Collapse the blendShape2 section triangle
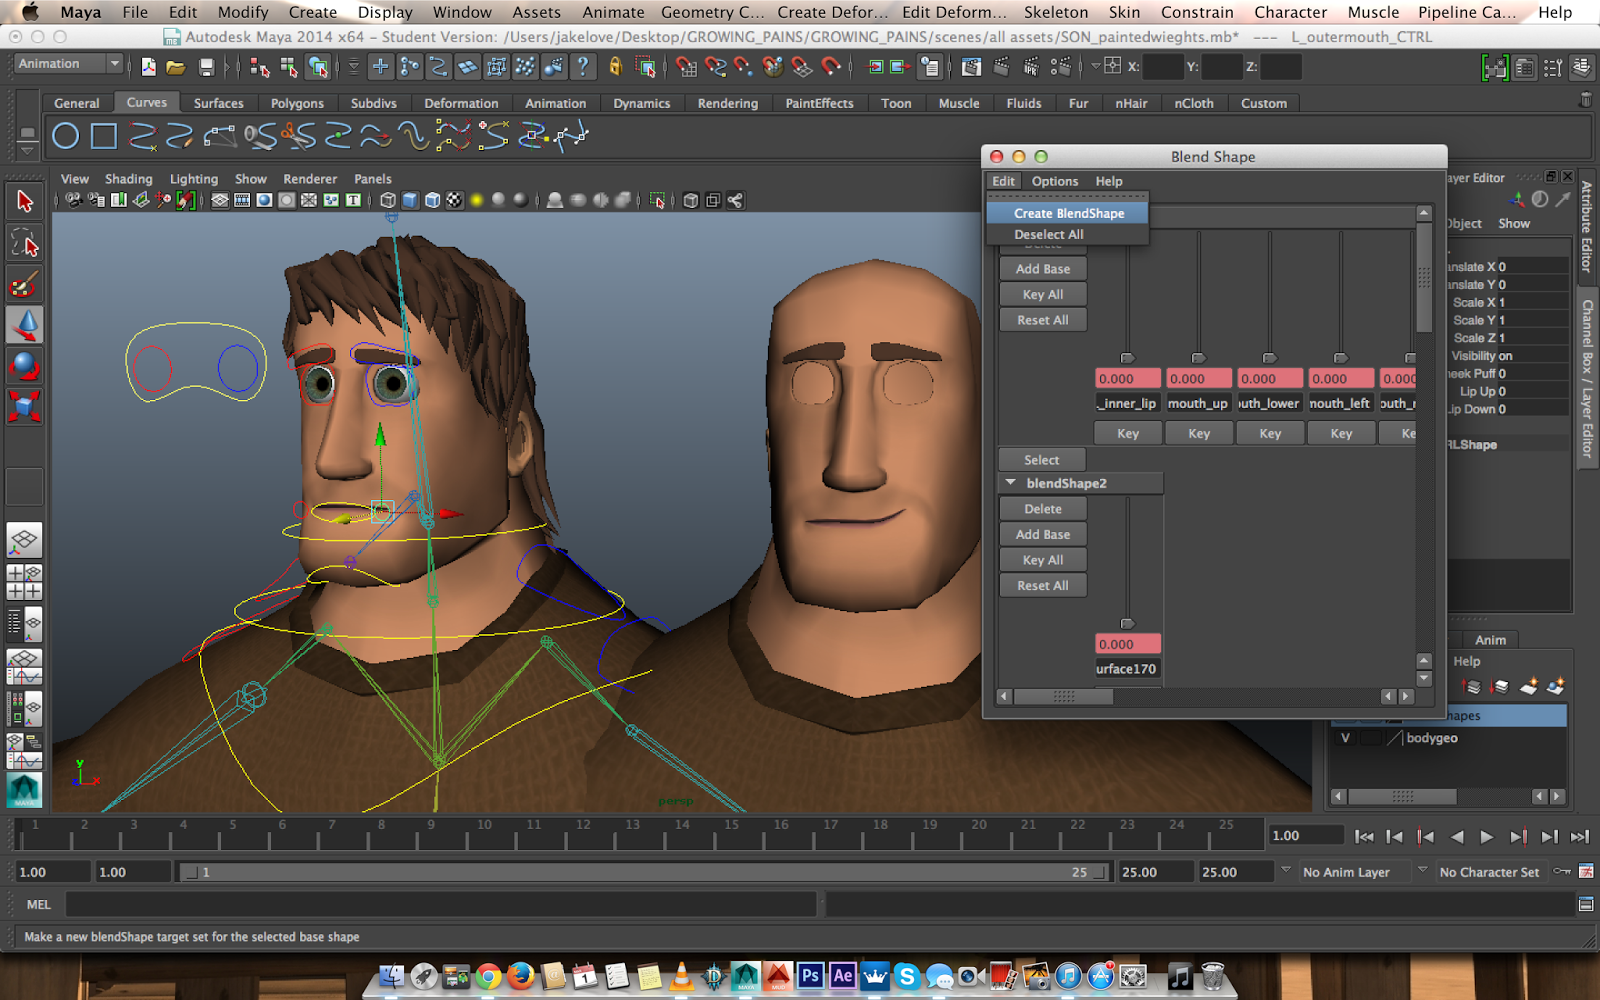1600x1000 pixels. tap(1010, 482)
